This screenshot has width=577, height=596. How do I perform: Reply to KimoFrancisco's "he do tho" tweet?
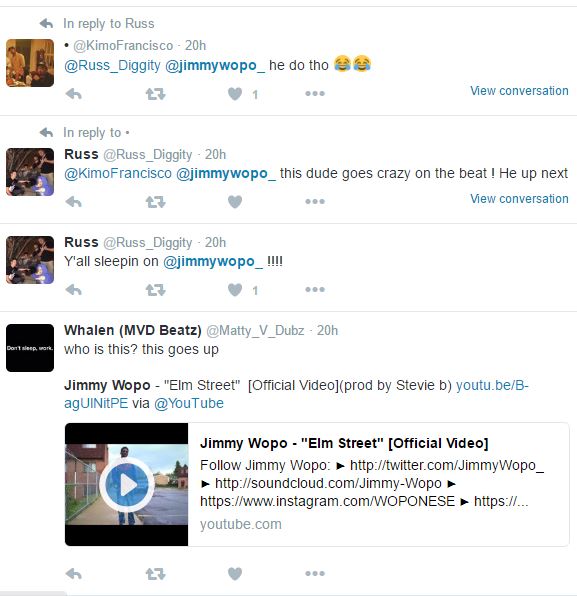tap(74, 94)
